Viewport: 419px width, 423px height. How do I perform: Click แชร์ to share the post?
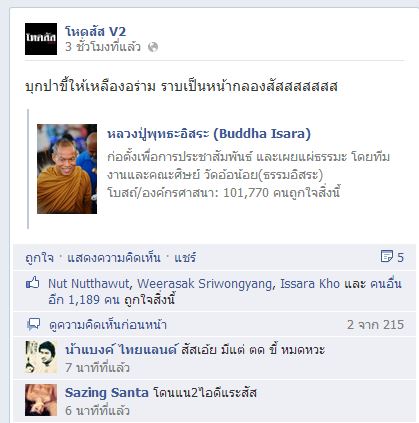point(185,258)
